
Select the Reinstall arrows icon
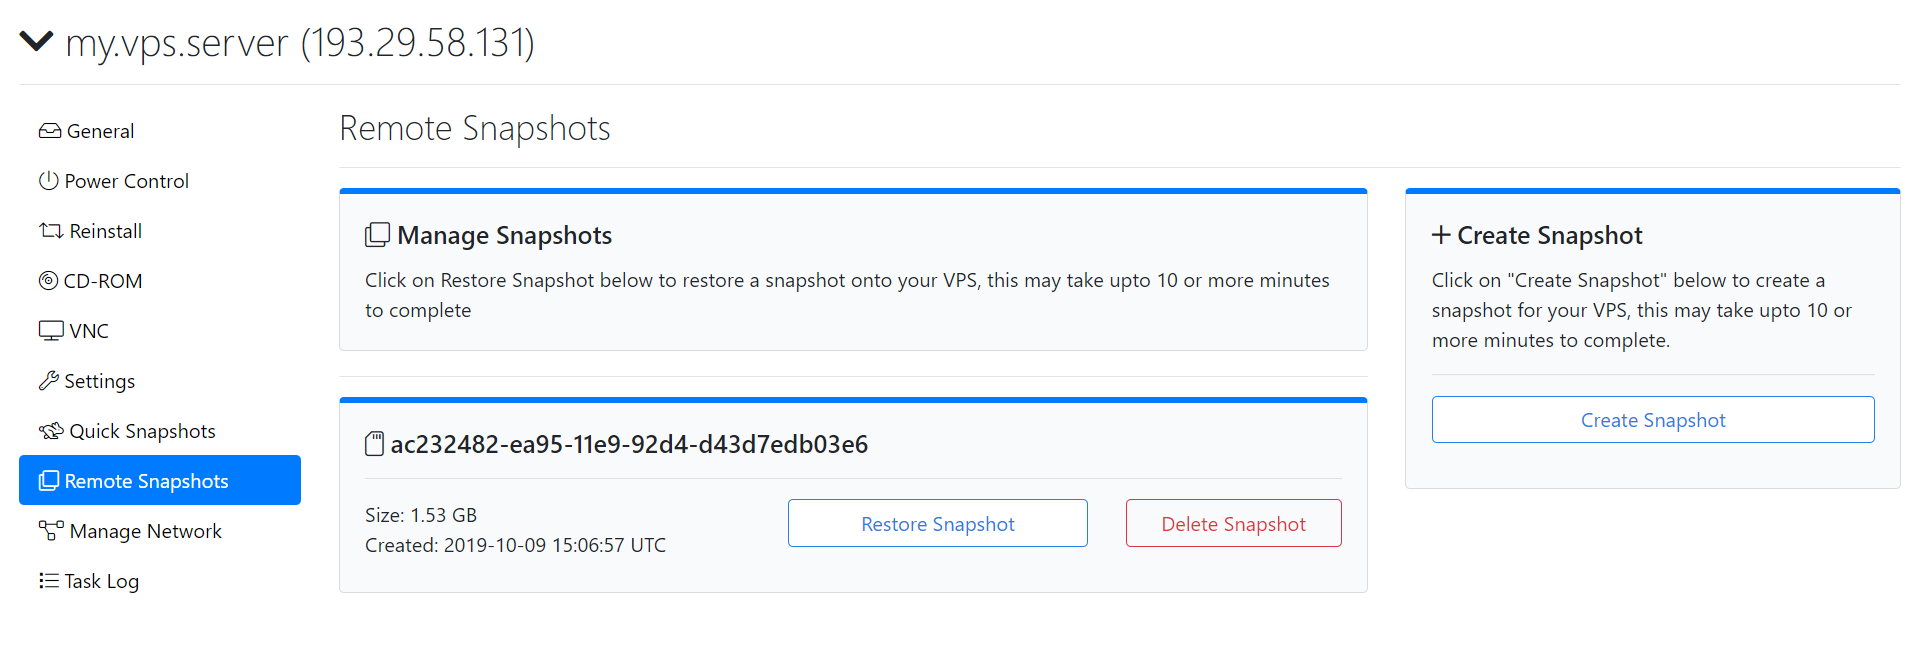[x=48, y=231]
